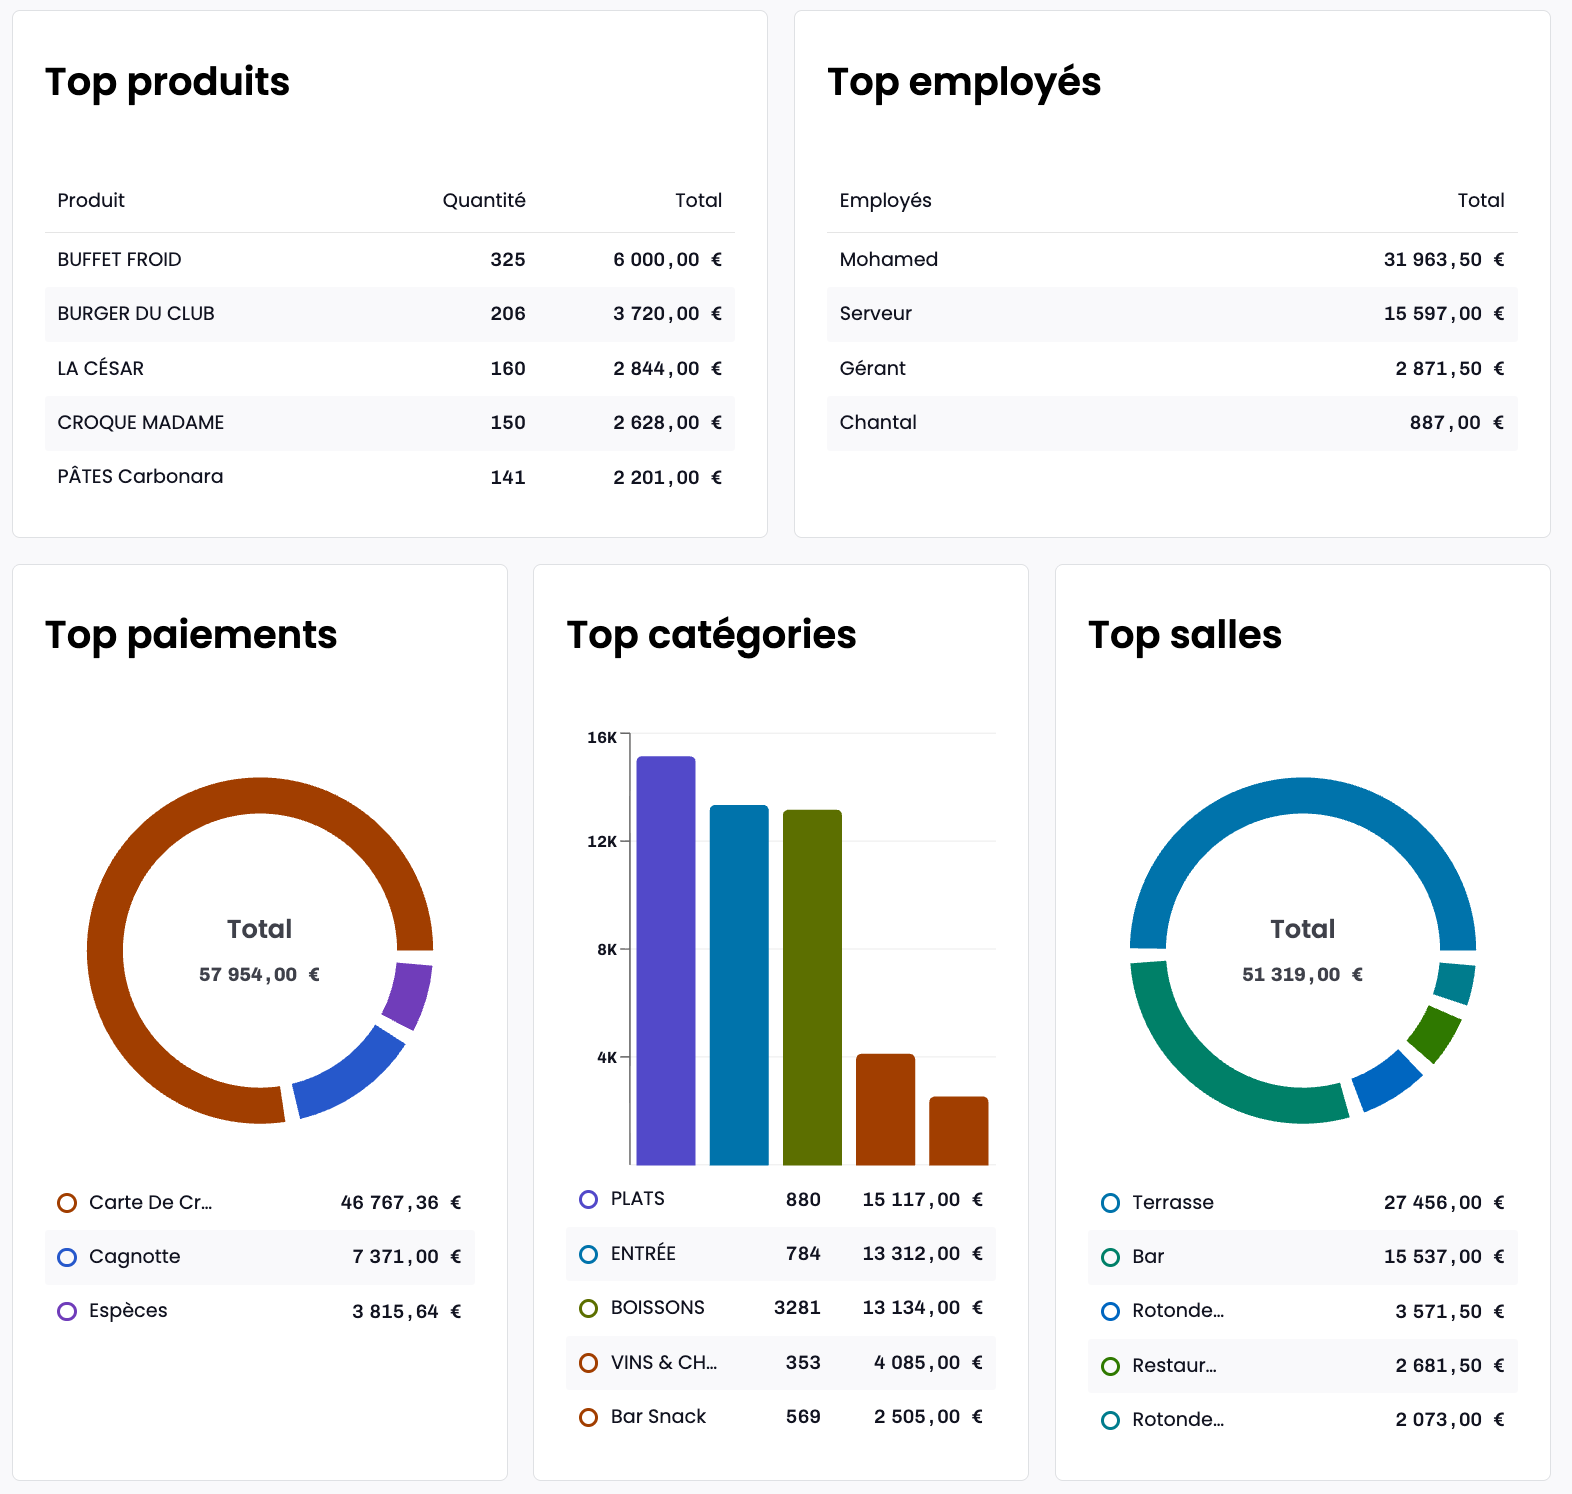This screenshot has width=1572, height=1494.
Task: Select the large blue Terrasse donut segment
Action: pos(1302,797)
